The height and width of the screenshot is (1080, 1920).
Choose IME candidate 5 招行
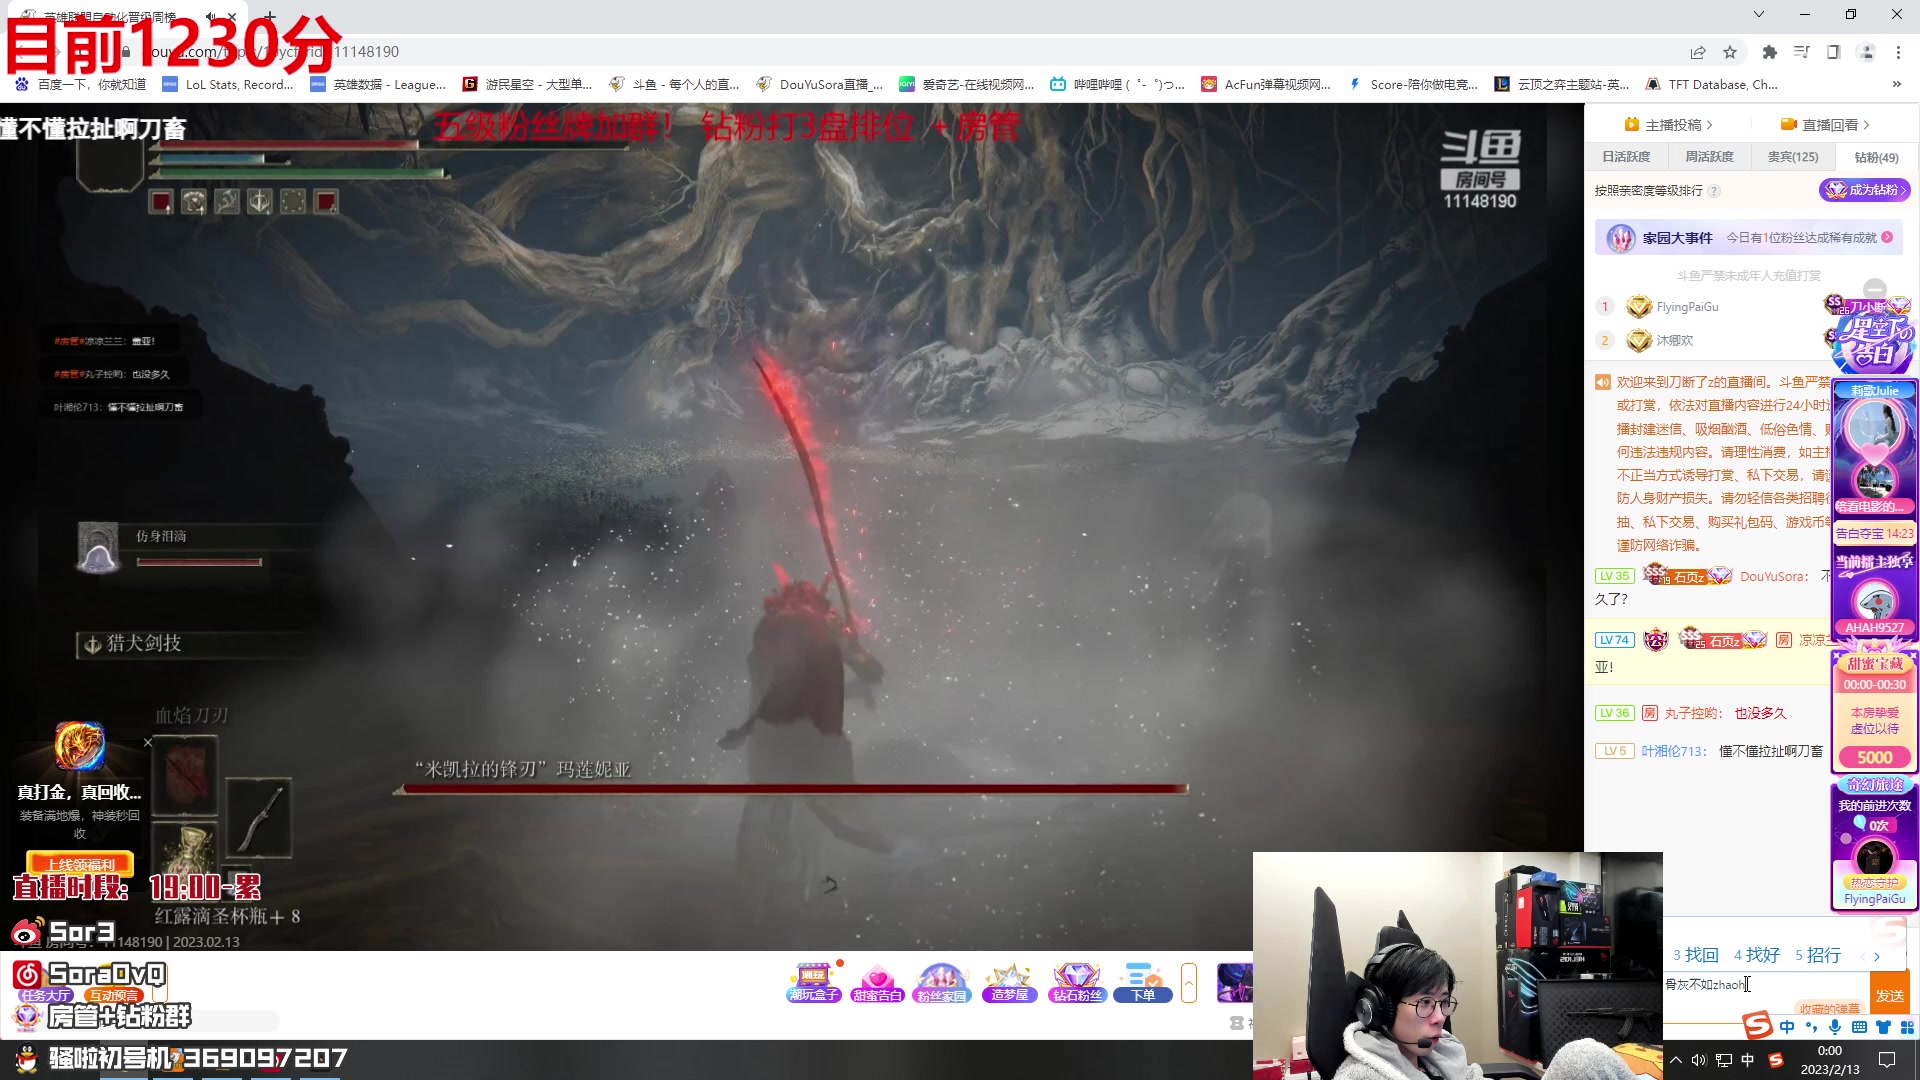tap(1818, 955)
